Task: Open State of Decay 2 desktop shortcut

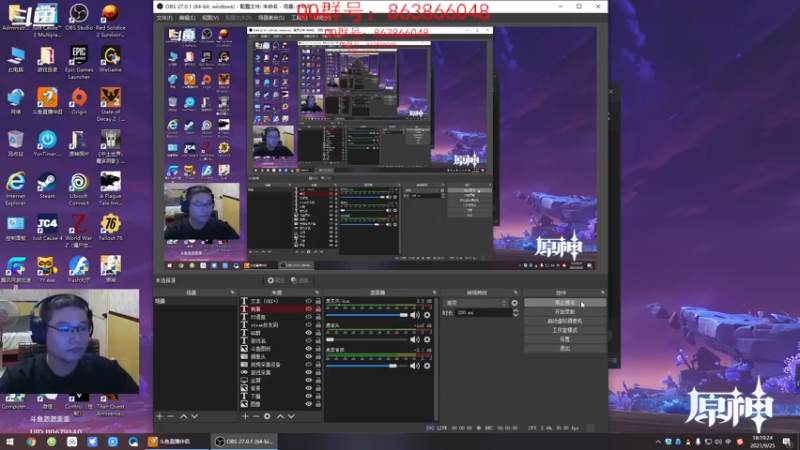Action: click(110, 105)
